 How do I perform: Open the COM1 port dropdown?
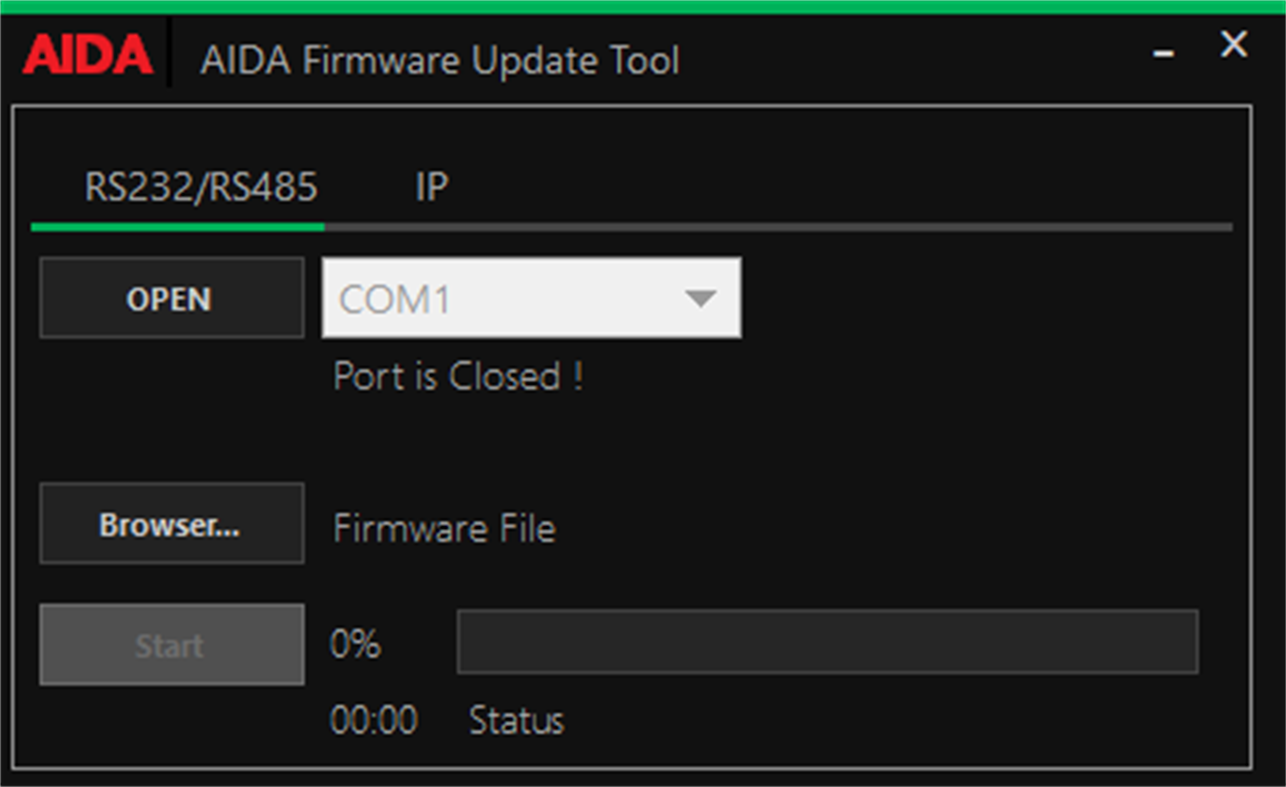[x=530, y=297]
